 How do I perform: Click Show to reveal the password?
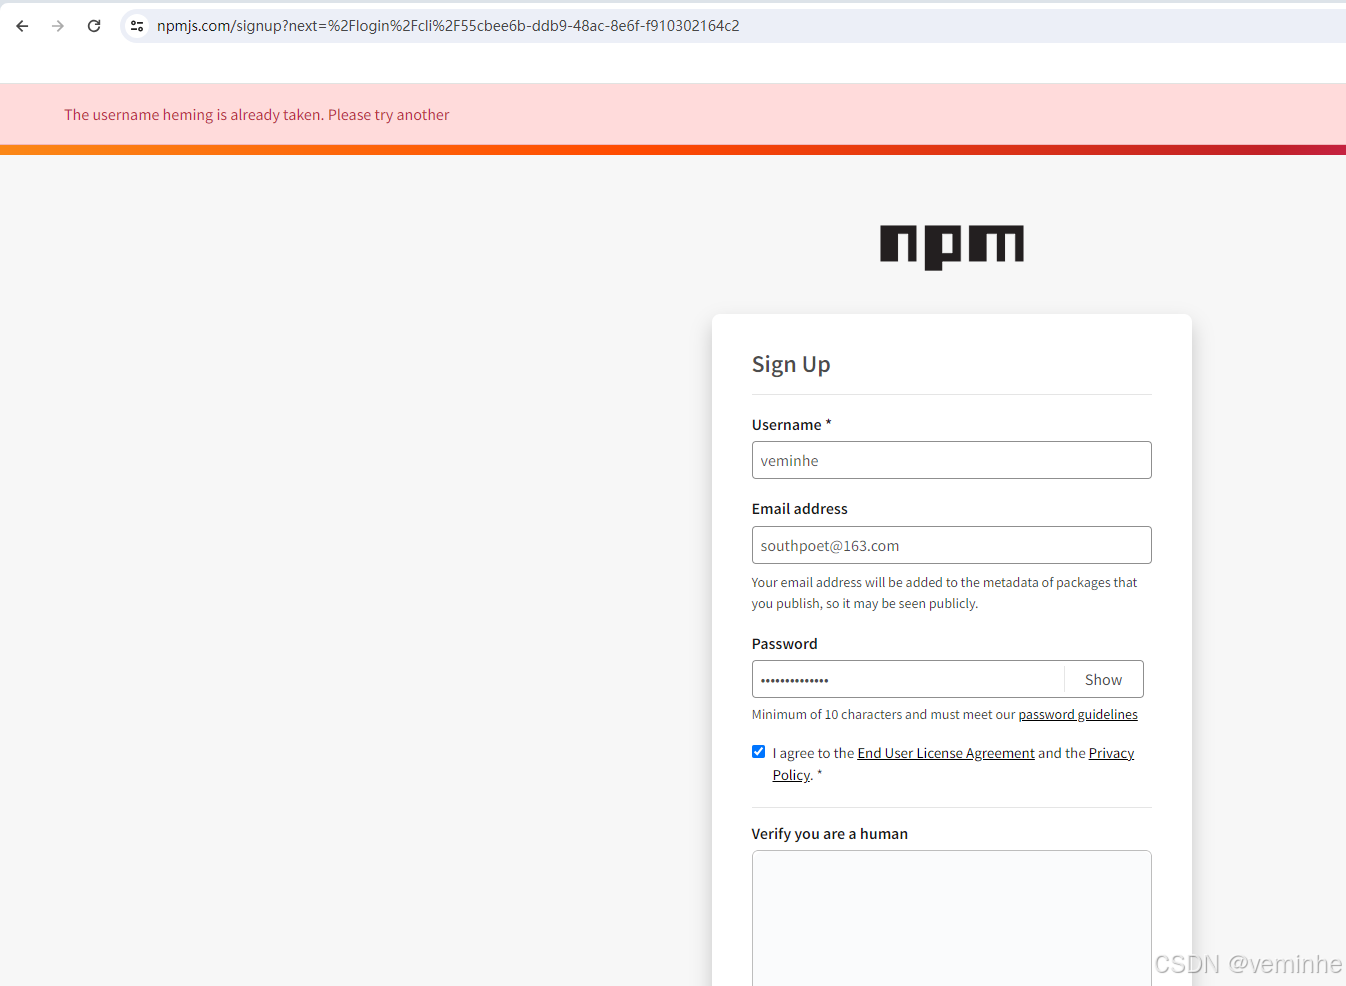pyautogui.click(x=1103, y=679)
